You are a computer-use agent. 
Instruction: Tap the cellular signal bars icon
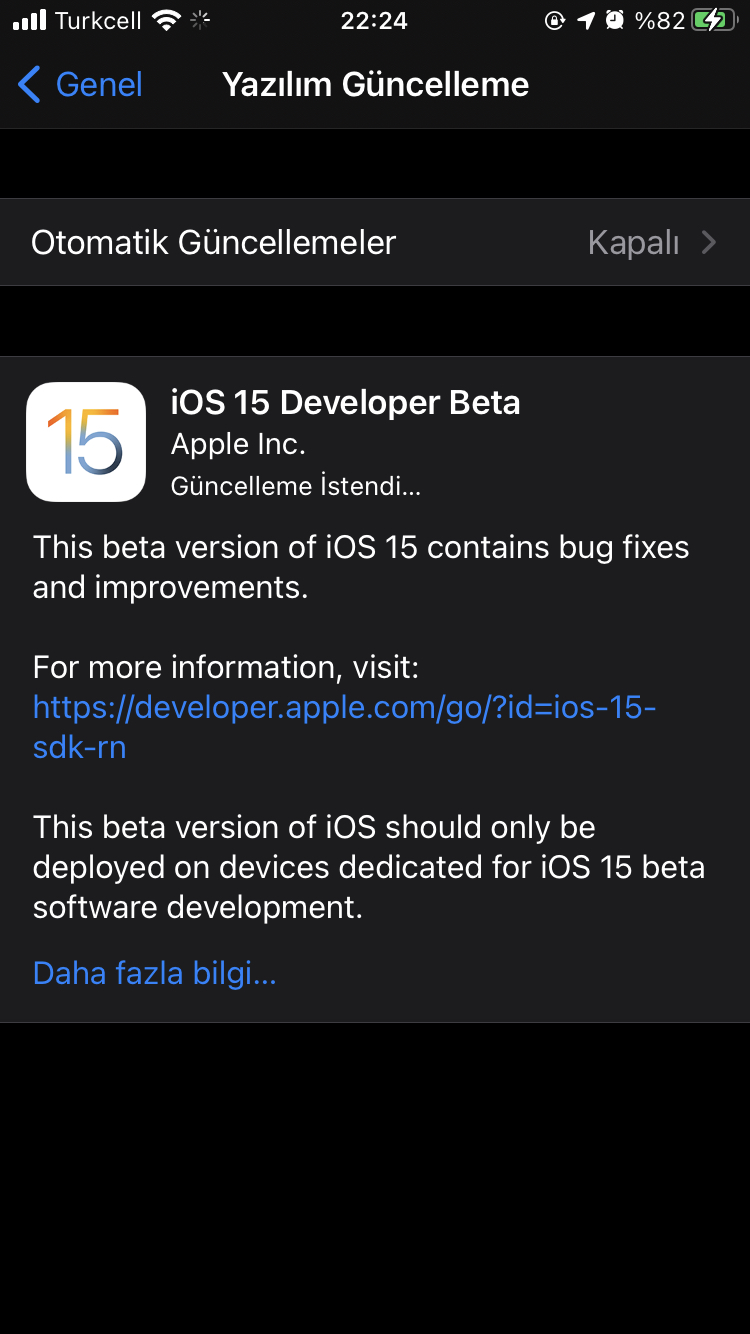(30, 20)
